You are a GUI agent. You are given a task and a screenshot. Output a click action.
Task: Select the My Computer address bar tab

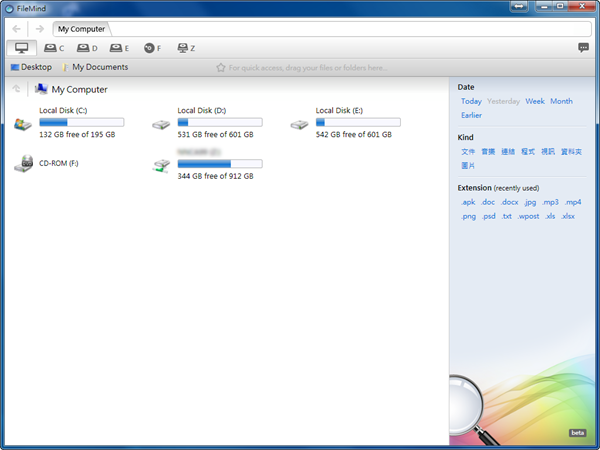coord(82,29)
